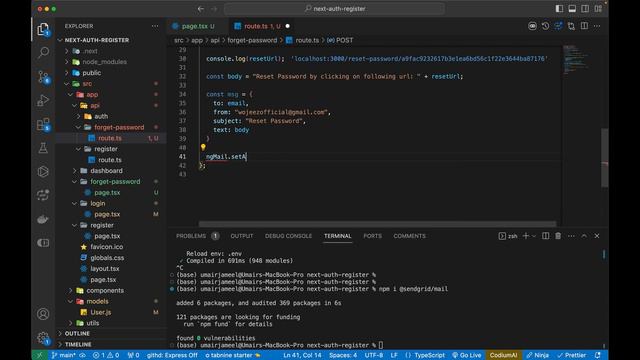Toggle primary sidebar layout button
The image size is (640, 360).
point(559,9)
